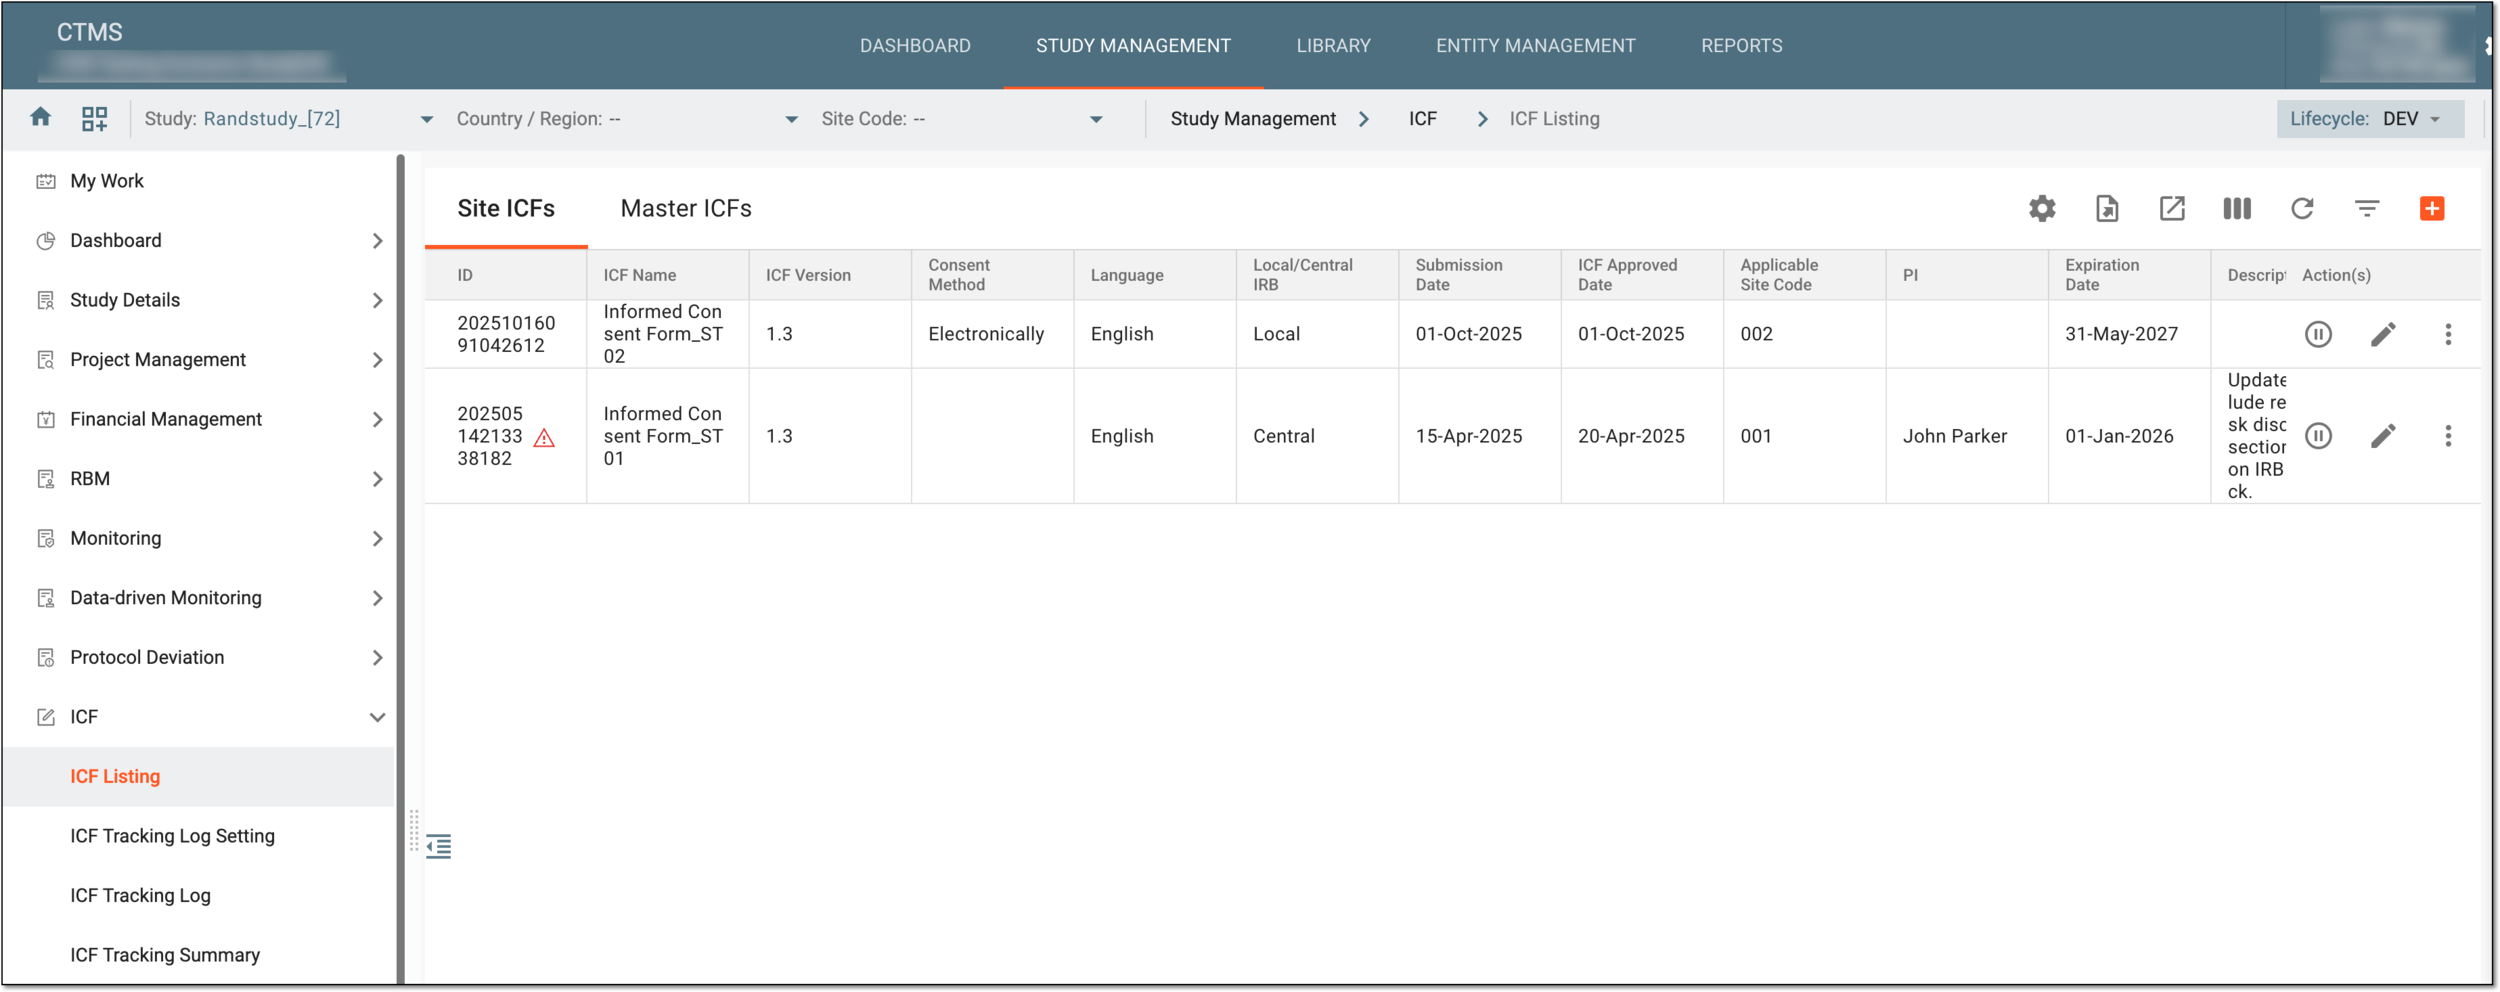
Task: Click the Protocol Deviation sidebar icon
Action: pos(46,657)
